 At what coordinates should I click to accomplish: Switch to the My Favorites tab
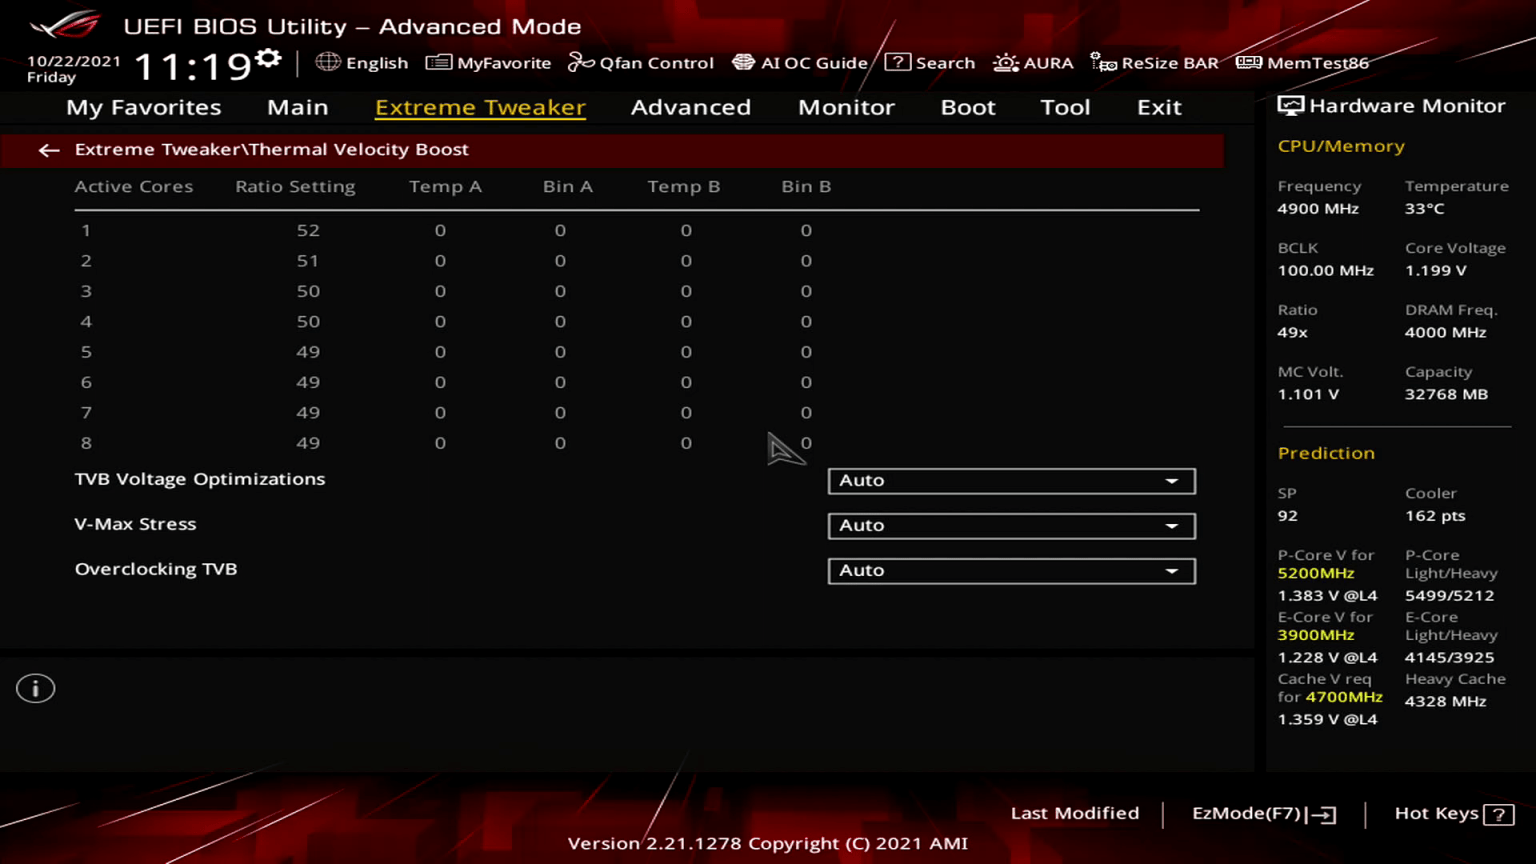(x=144, y=107)
